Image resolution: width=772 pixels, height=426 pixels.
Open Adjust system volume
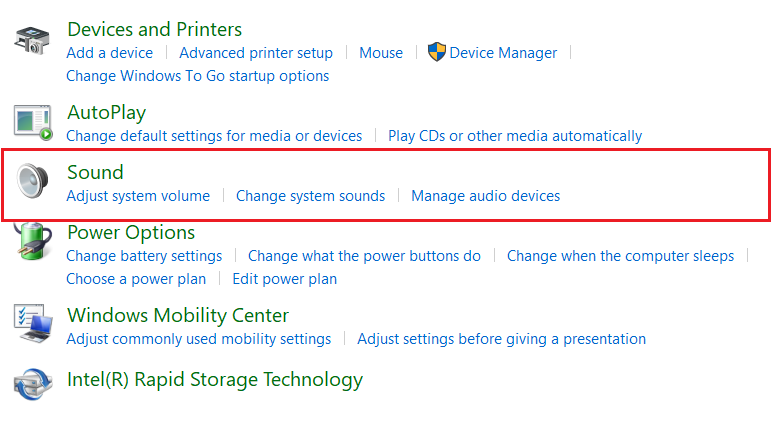(x=138, y=196)
